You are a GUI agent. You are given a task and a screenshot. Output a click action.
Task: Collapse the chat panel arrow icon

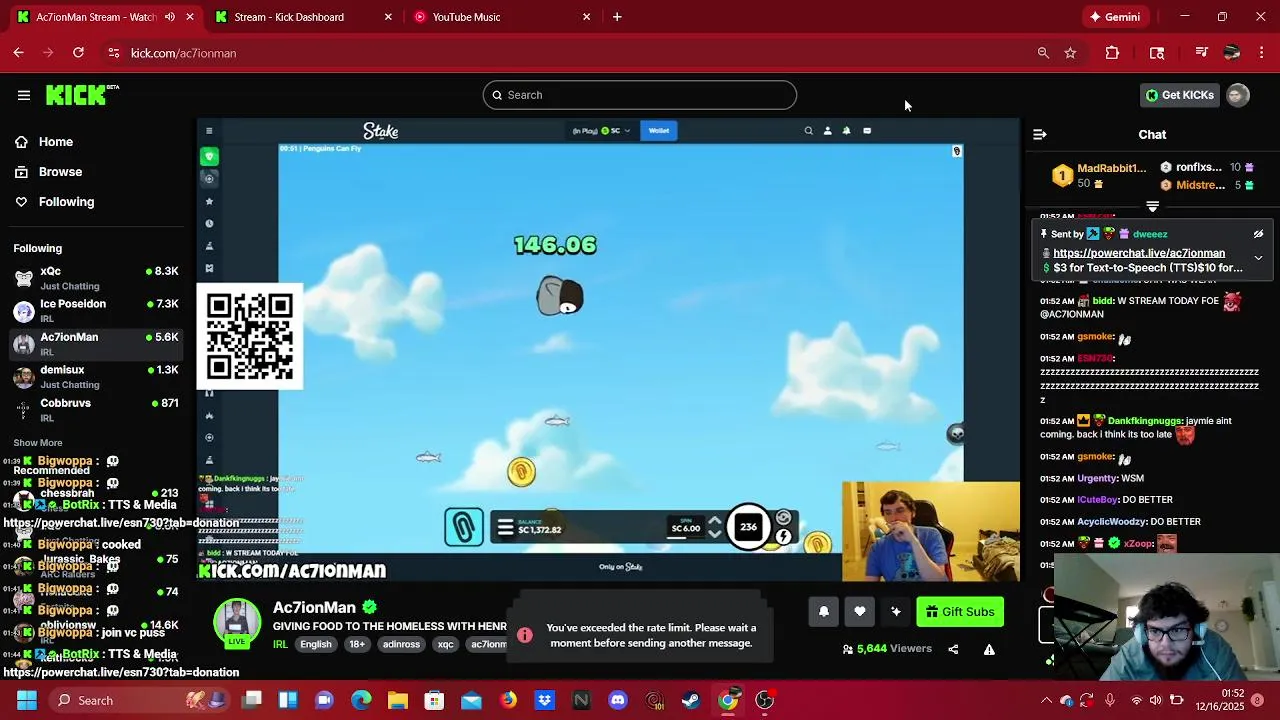pyautogui.click(x=1040, y=134)
